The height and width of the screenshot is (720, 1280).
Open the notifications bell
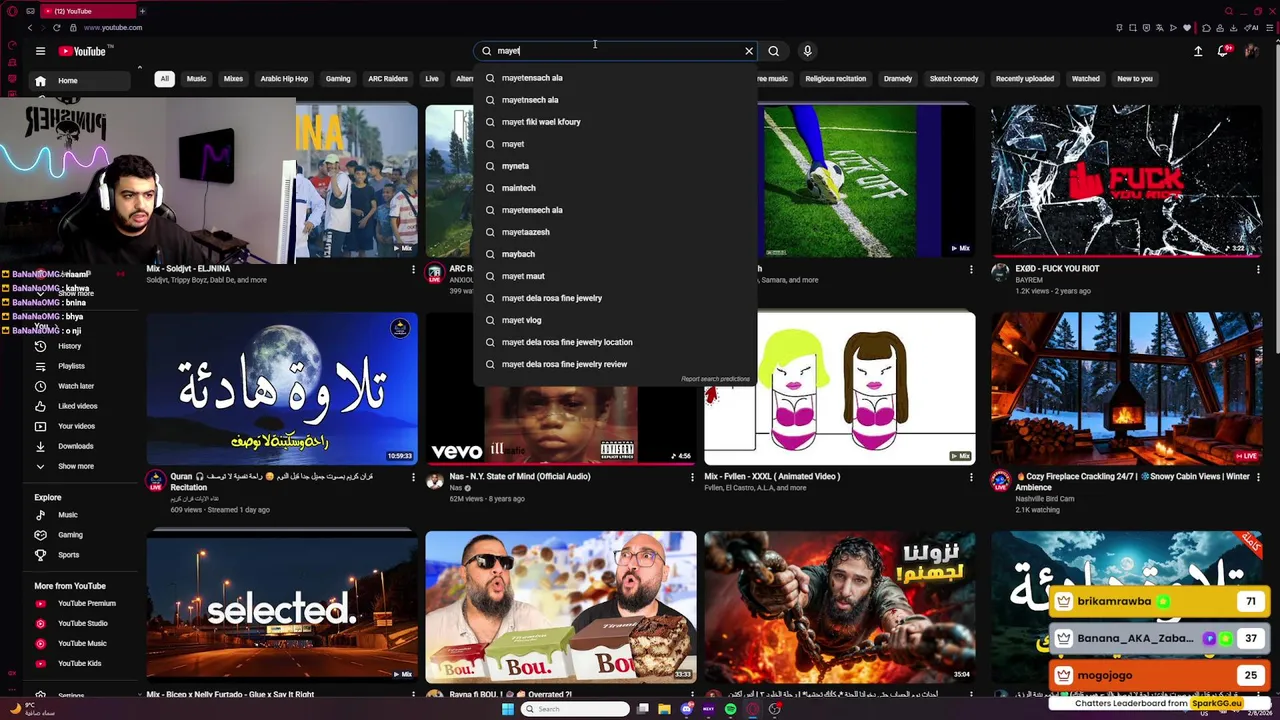1223,51
